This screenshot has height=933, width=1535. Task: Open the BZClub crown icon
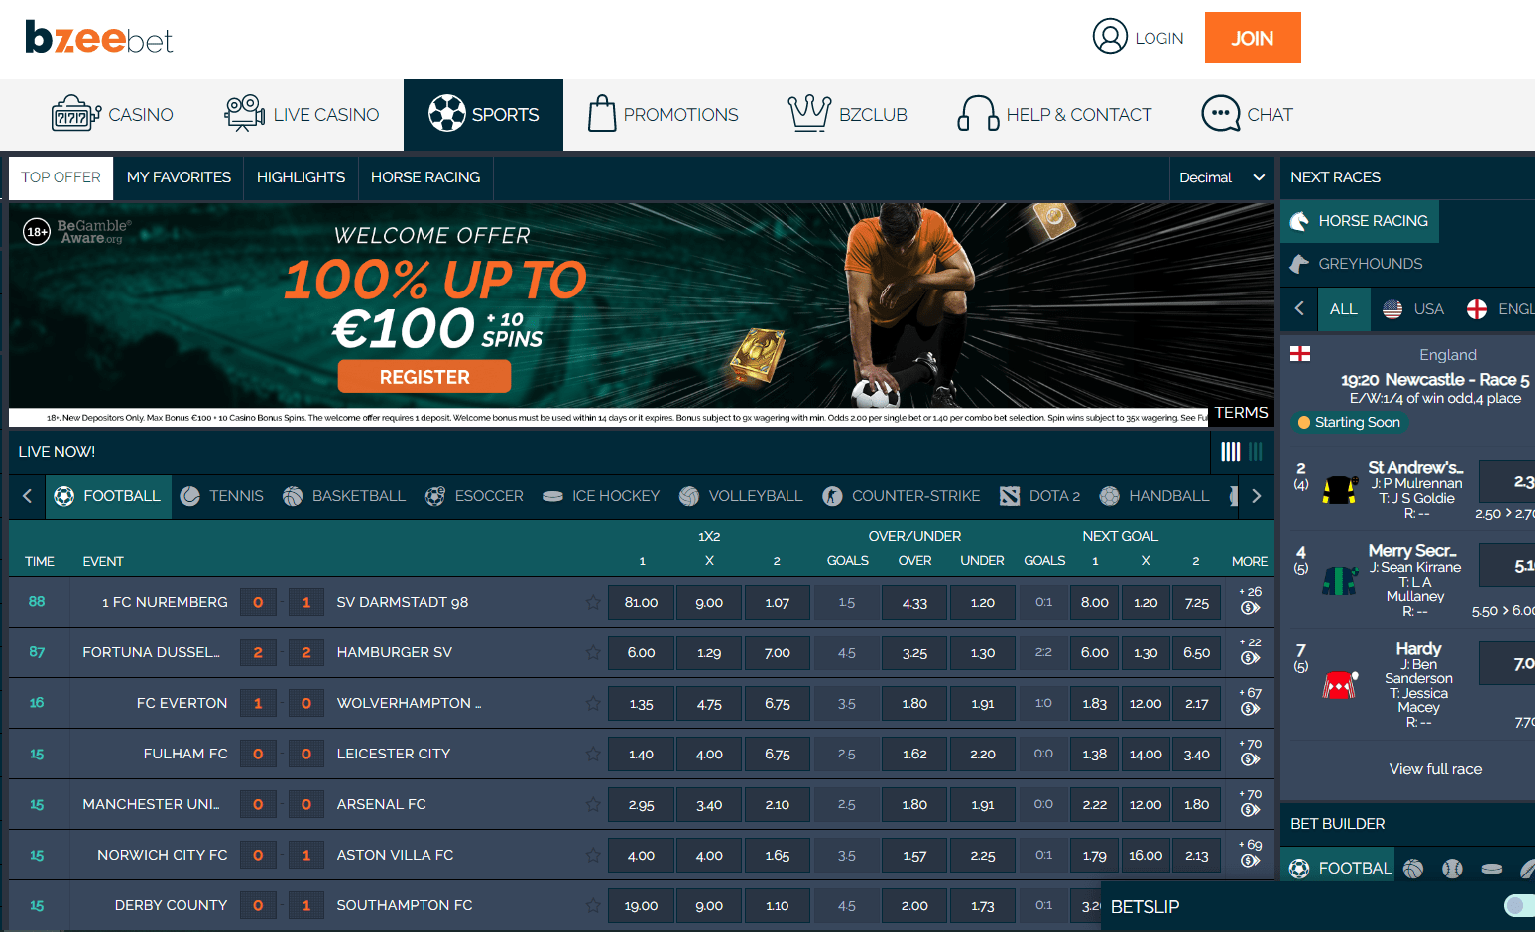click(809, 114)
